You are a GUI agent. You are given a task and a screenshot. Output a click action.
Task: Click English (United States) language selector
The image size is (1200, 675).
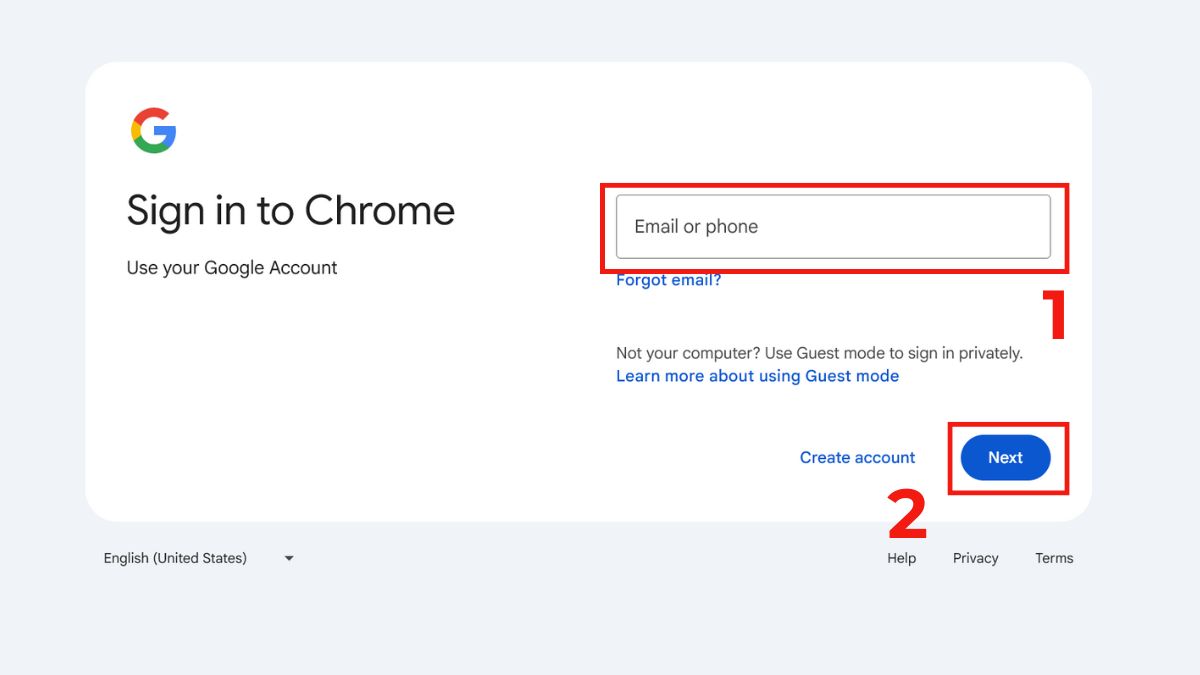tap(175, 558)
